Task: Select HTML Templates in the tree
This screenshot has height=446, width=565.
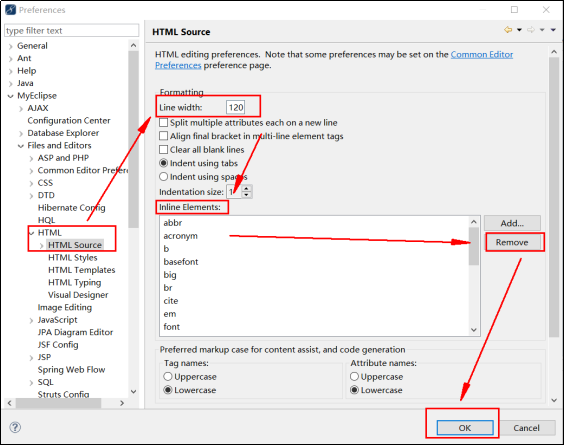Action: pyautogui.click(x=81, y=270)
